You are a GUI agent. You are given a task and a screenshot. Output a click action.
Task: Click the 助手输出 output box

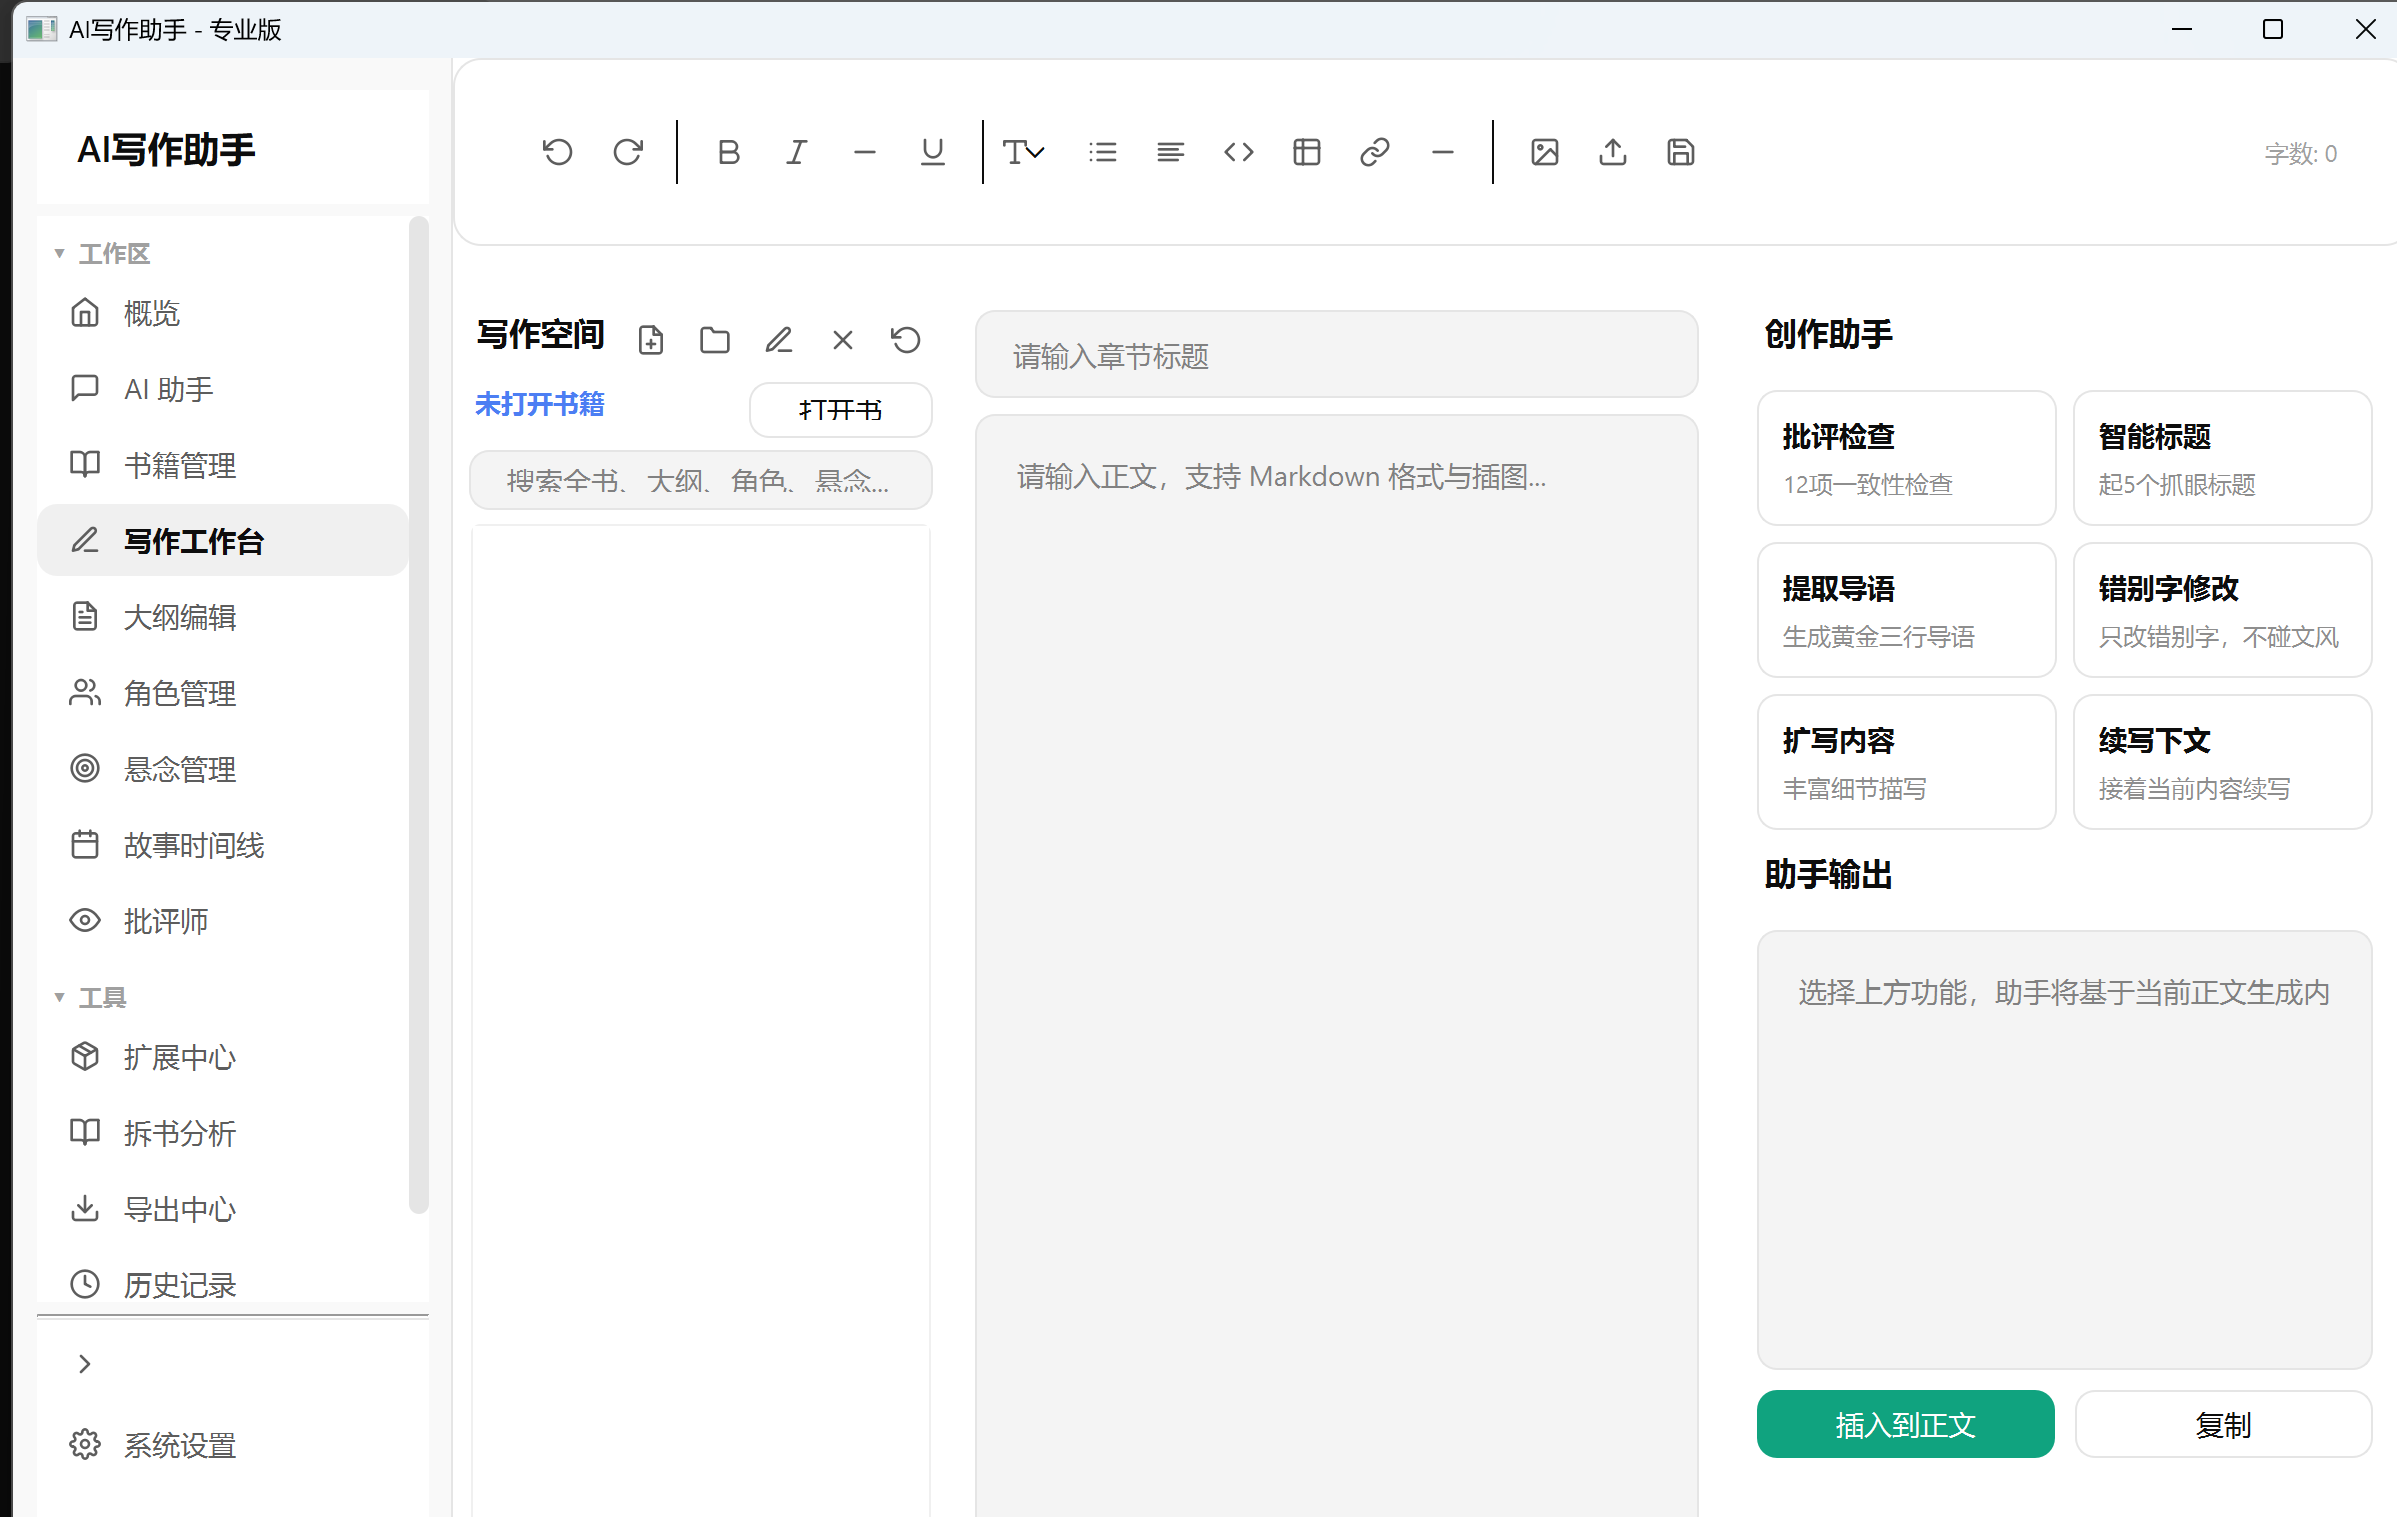pos(2064,1150)
